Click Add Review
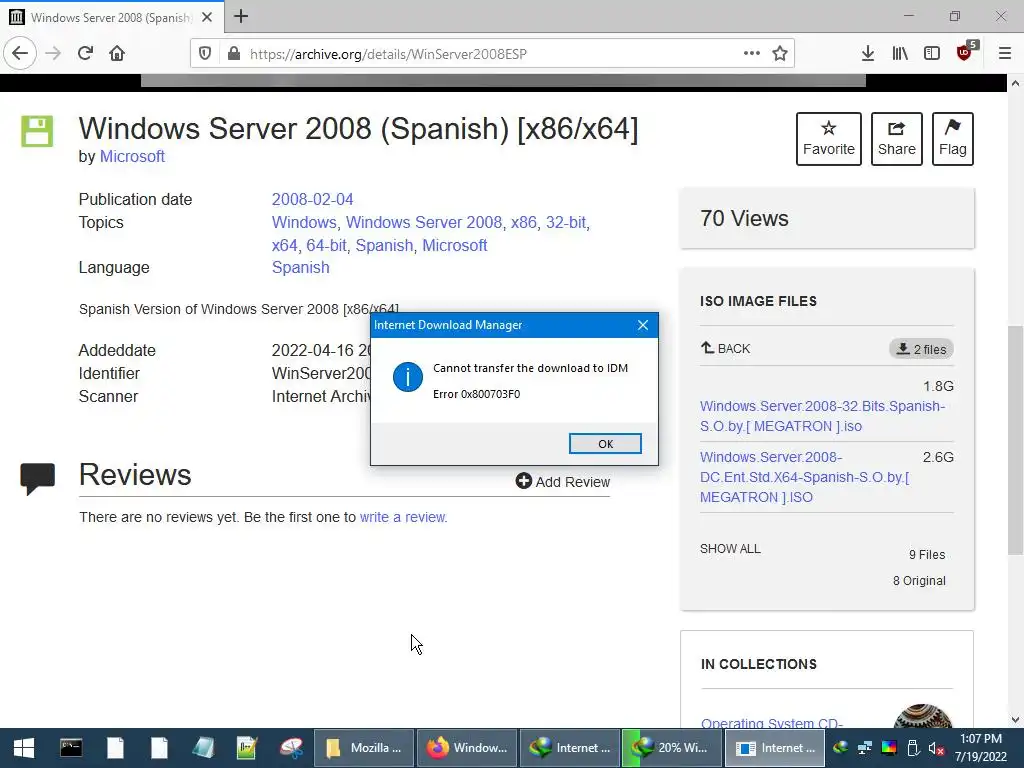 [x=562, y=482]
